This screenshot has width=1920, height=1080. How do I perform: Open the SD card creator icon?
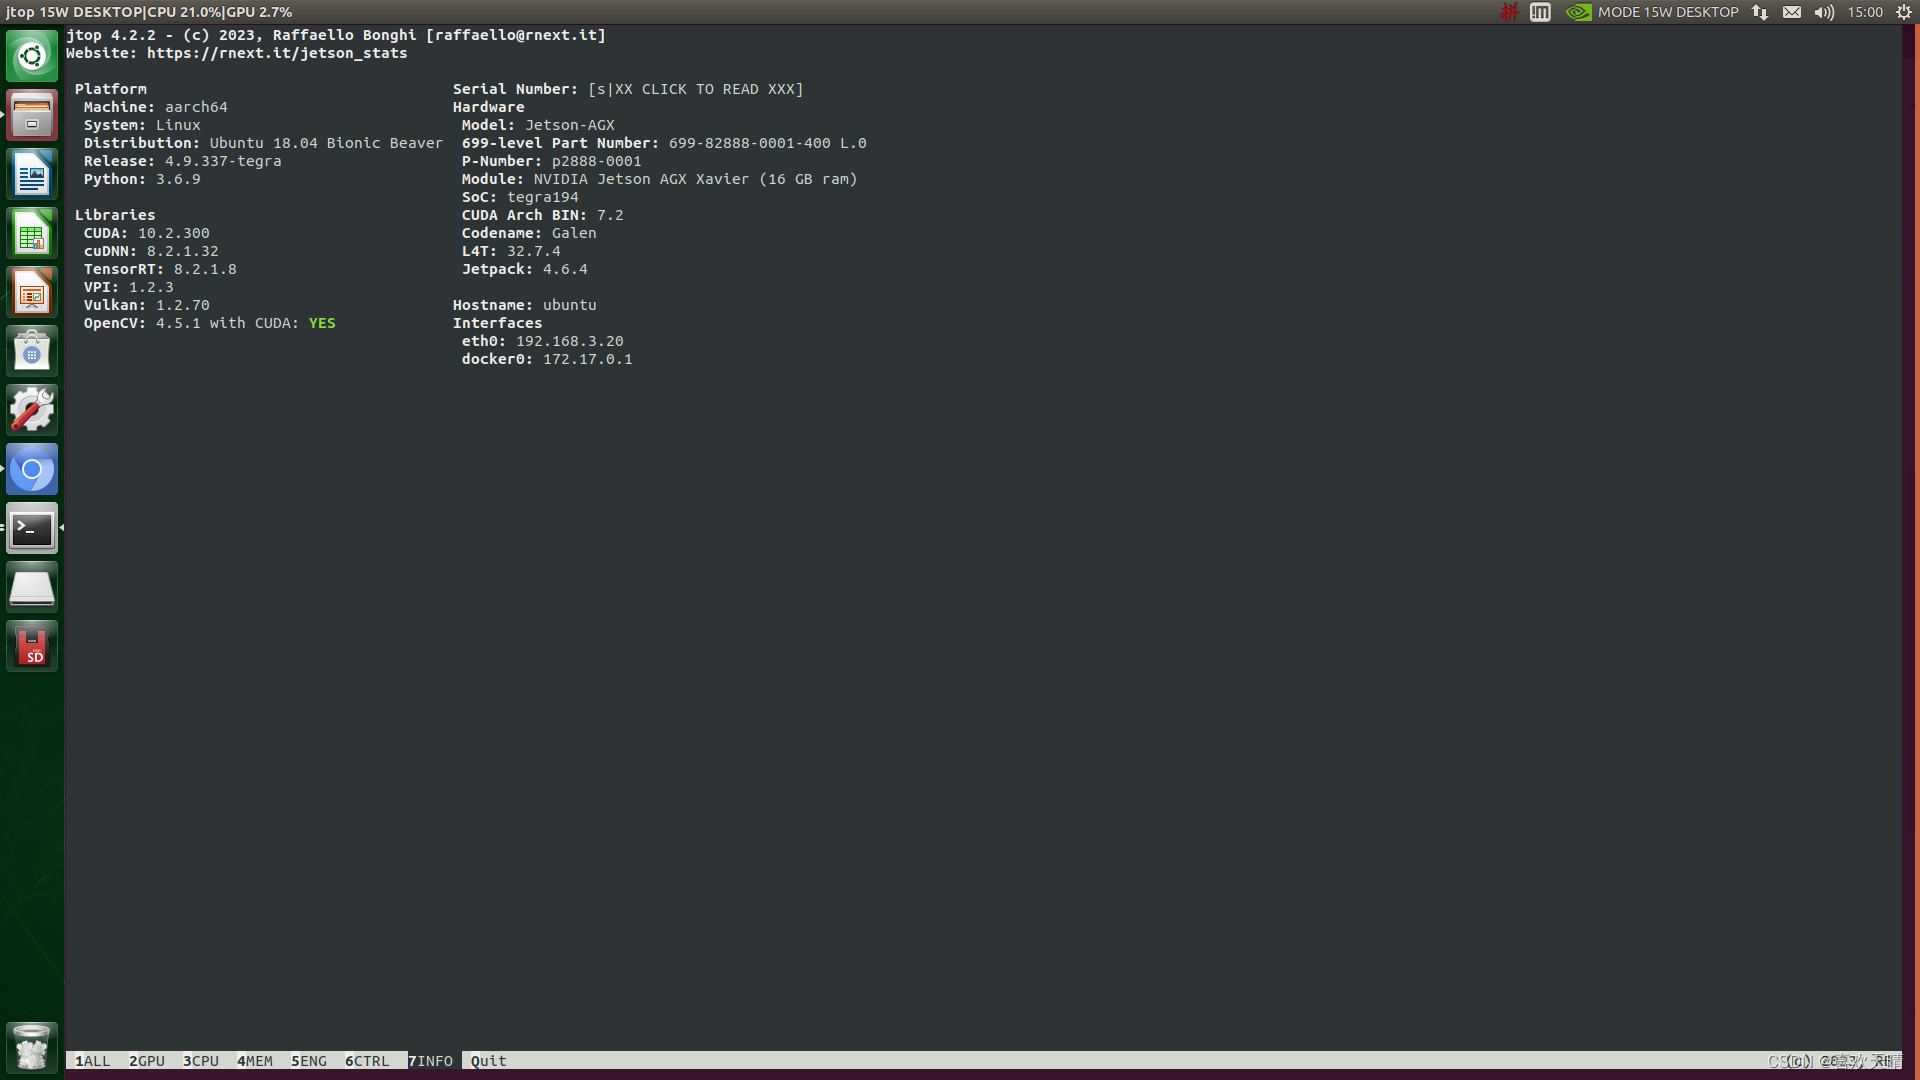tap(32, 647)
